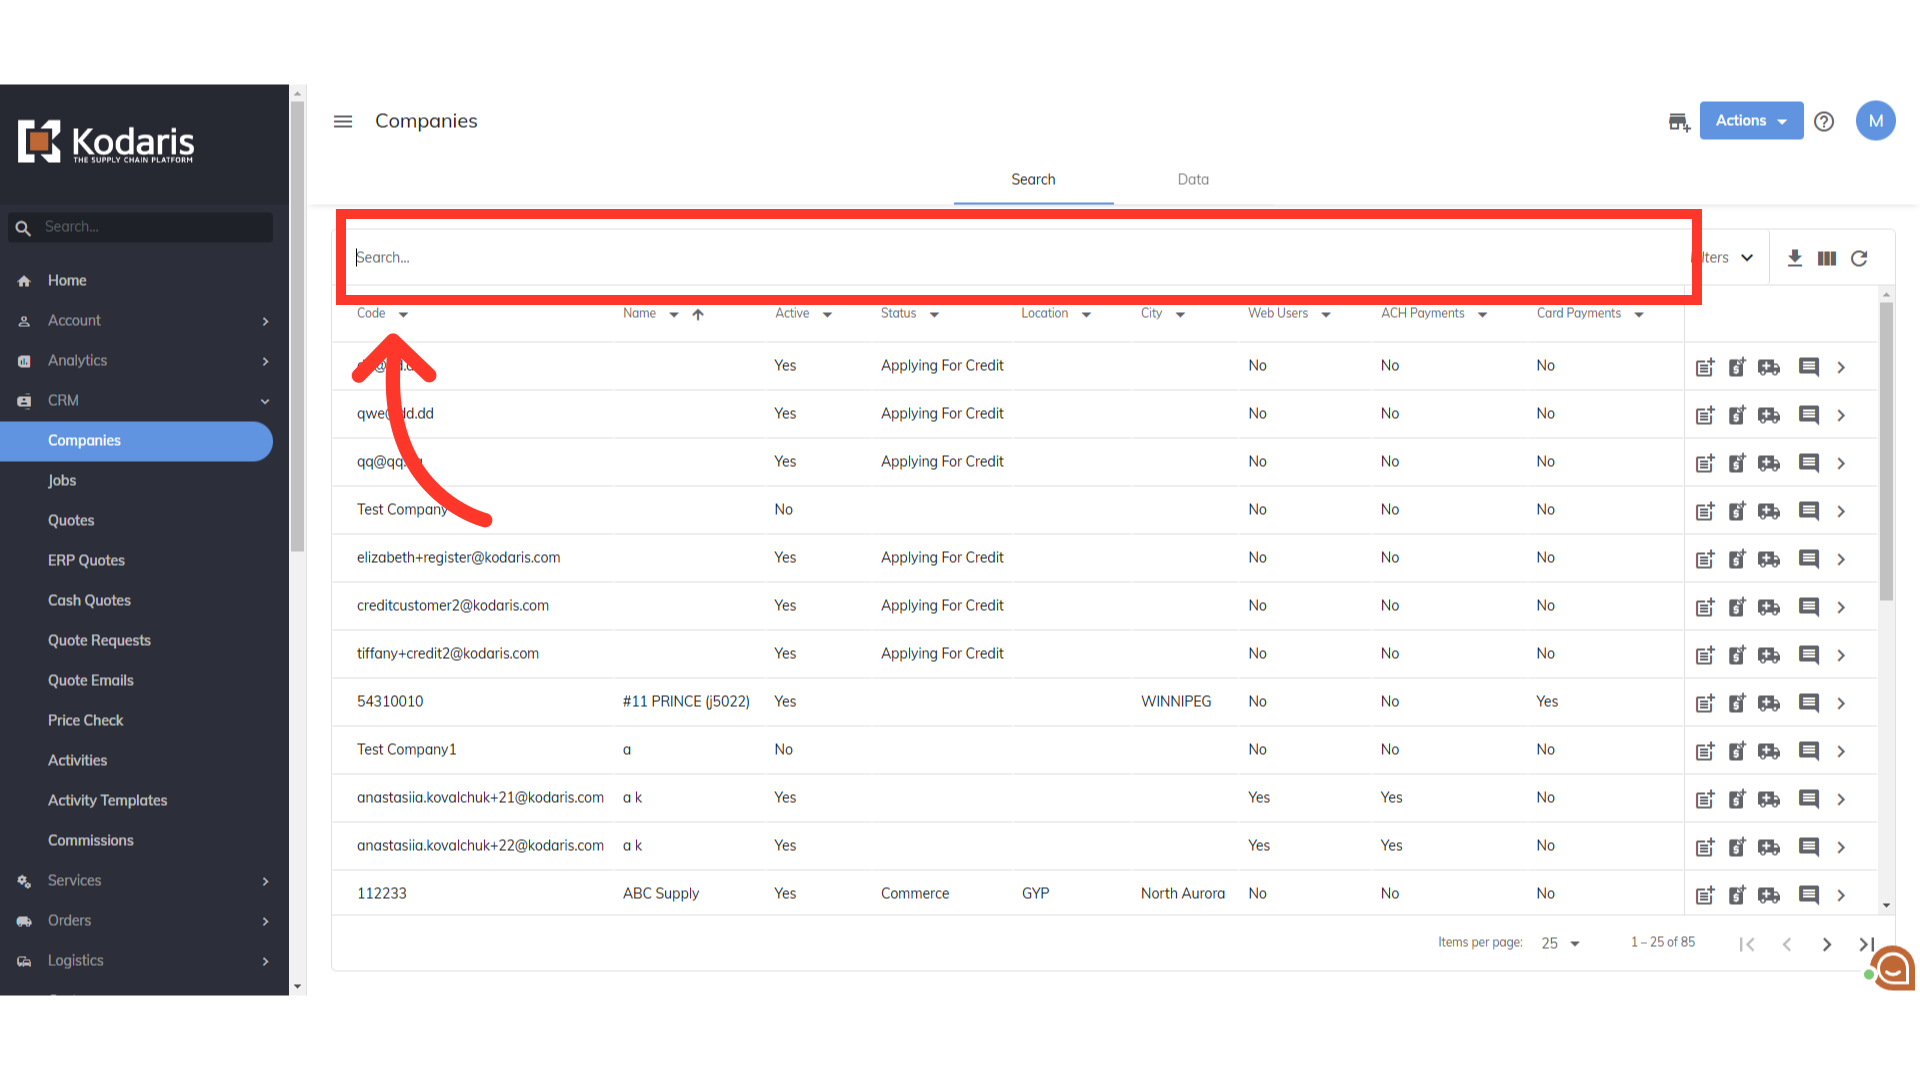The image size is (1920, 1080).
Task: Go to next page of results
Action: (x=1827, y=944)
